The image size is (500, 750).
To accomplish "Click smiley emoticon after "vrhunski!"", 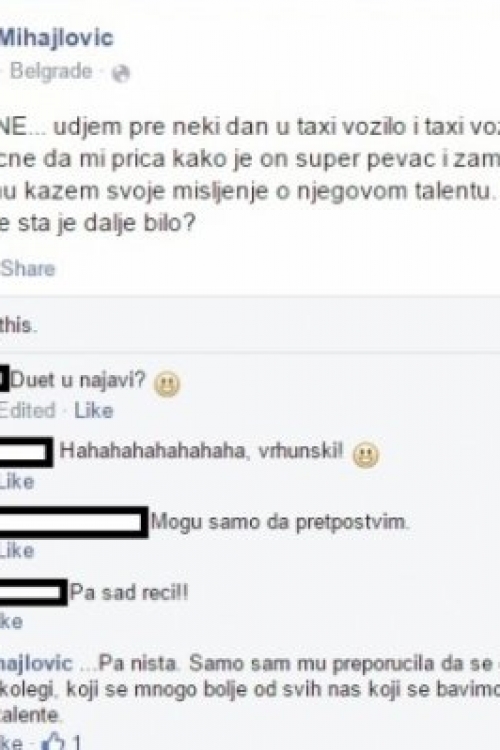I will pyautogui.click(x=366, y=453).
